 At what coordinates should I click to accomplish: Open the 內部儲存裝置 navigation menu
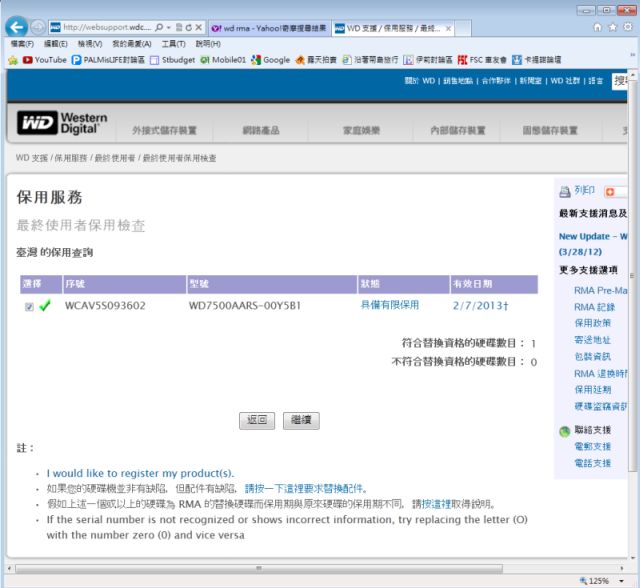point(458,131)
